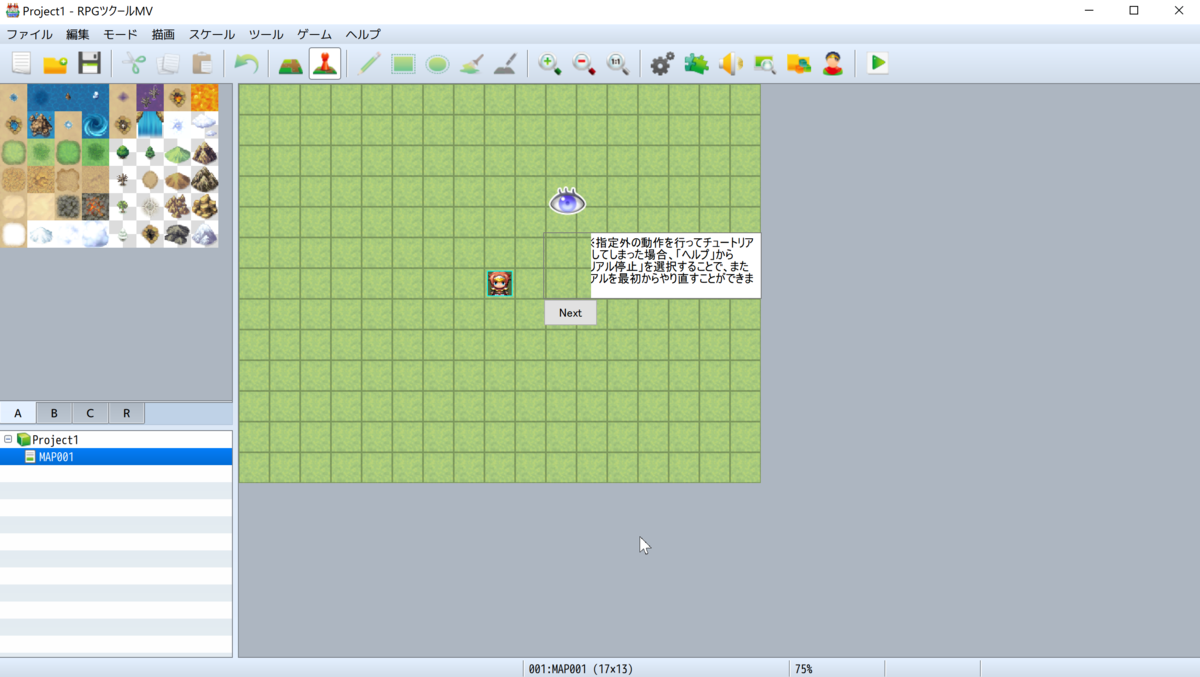The width and height of the screenshot is (1200, 677).
Task: Switch to Map editing mode icon
Action: 290,63
